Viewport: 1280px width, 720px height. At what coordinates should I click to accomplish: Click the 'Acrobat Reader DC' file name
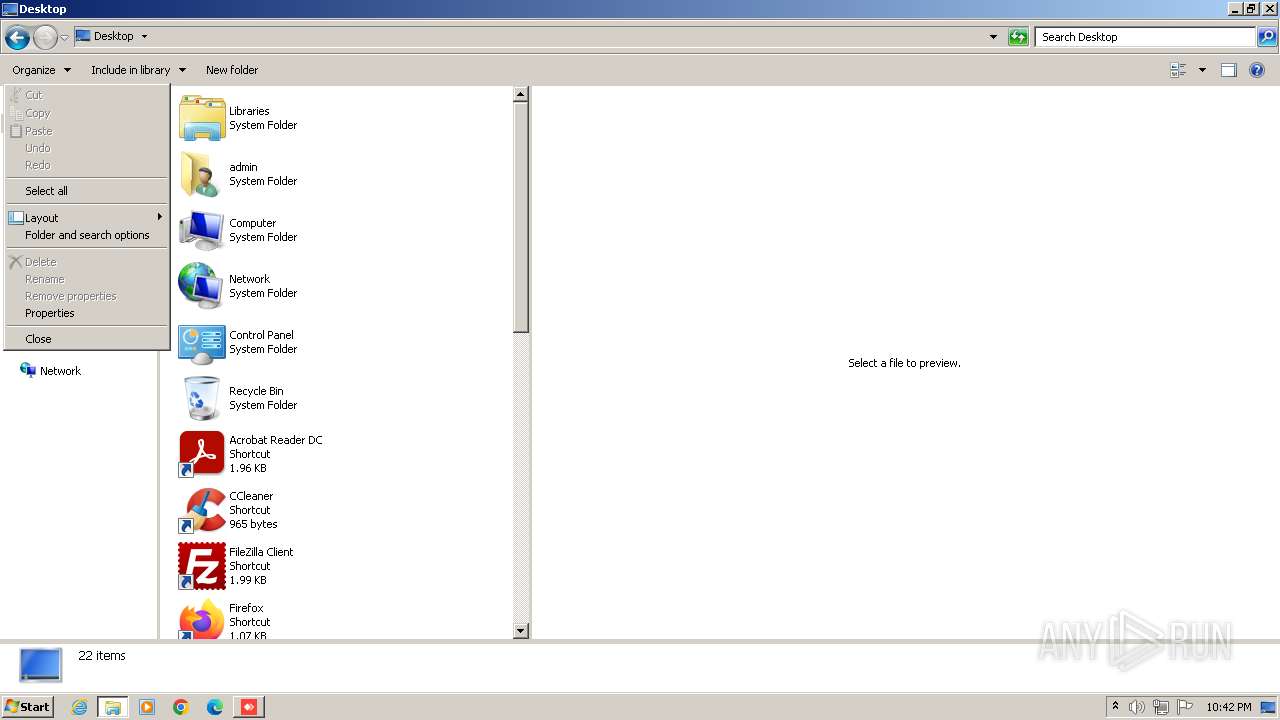point(276,440)
